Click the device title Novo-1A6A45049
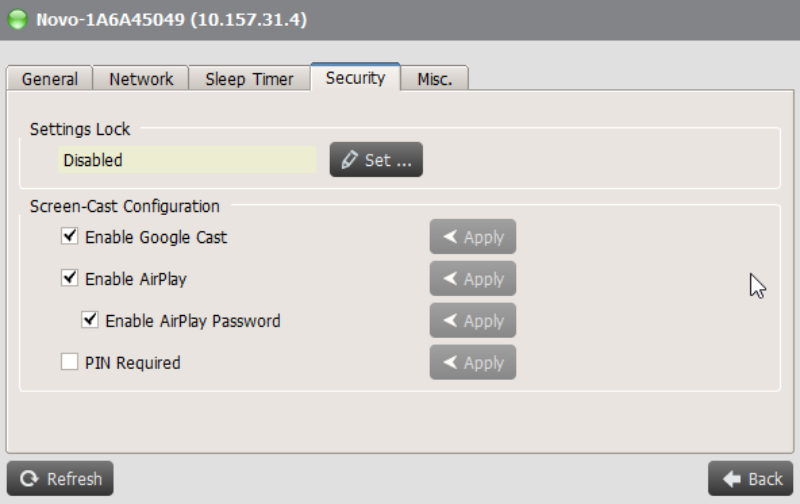The width and height of the screenshot is (800, 504). pyautogui.click(x=110, y=20)
